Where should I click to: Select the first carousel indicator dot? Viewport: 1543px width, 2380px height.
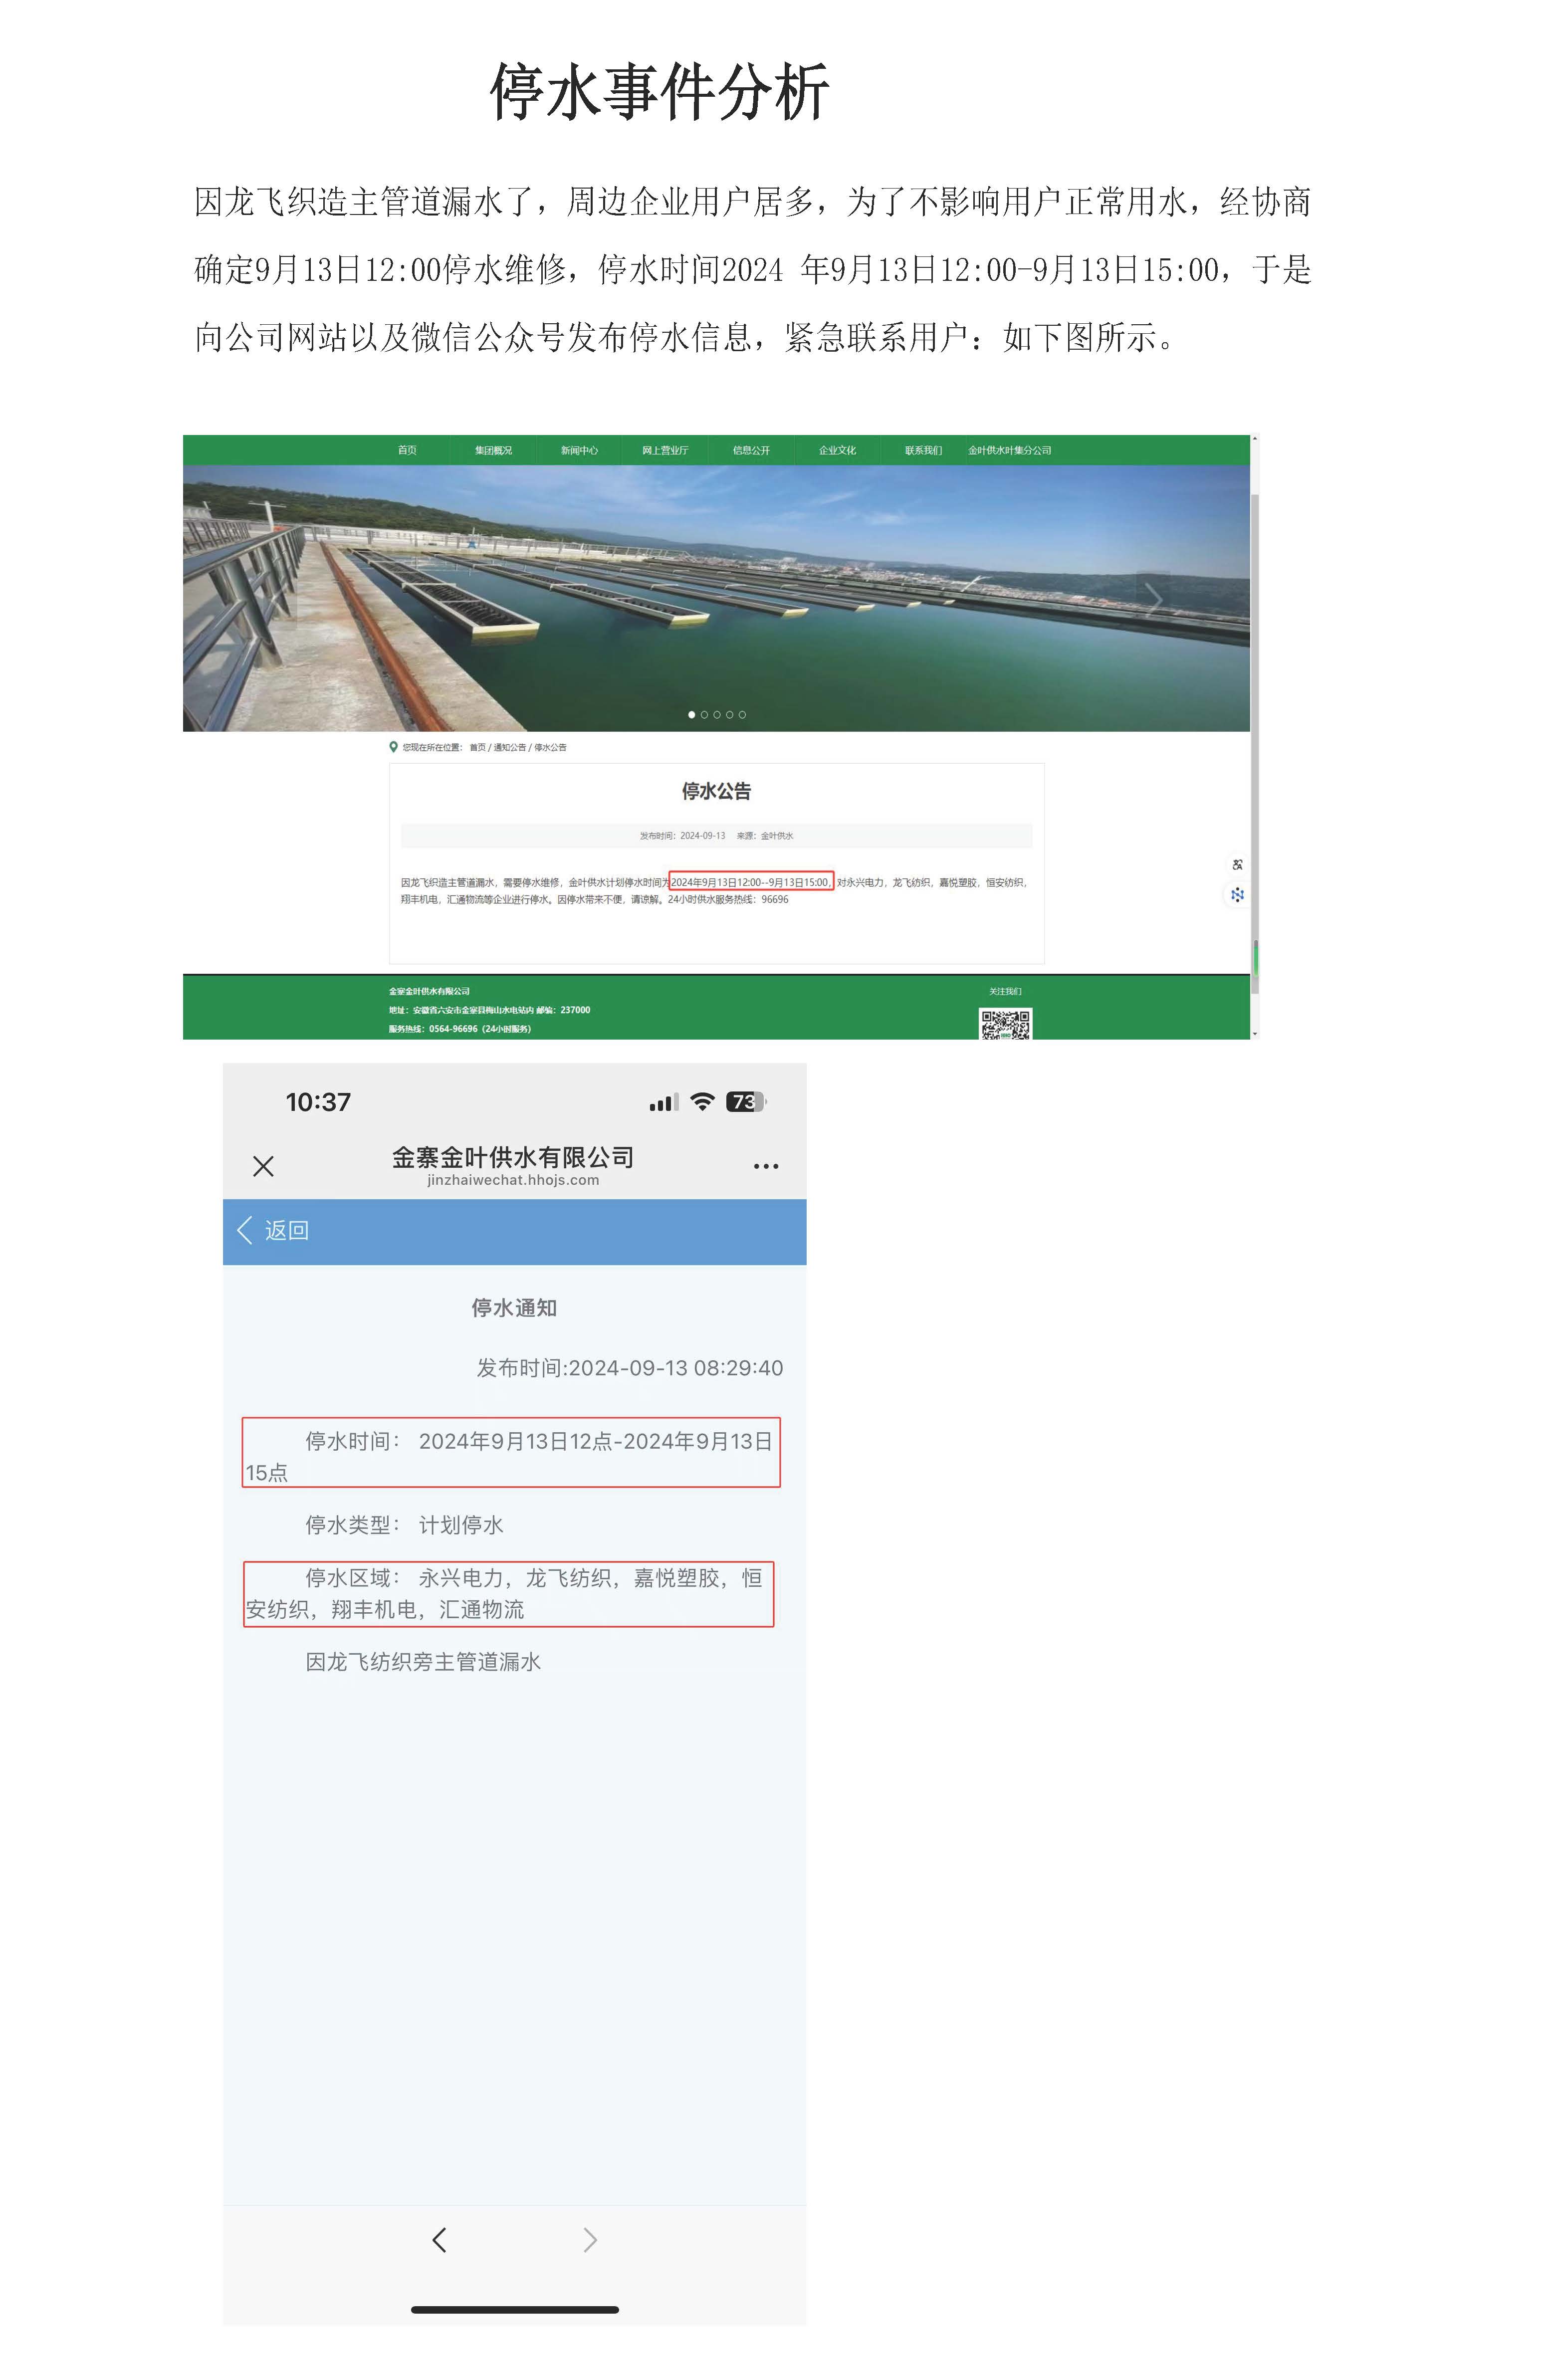[x=692, y=714]
